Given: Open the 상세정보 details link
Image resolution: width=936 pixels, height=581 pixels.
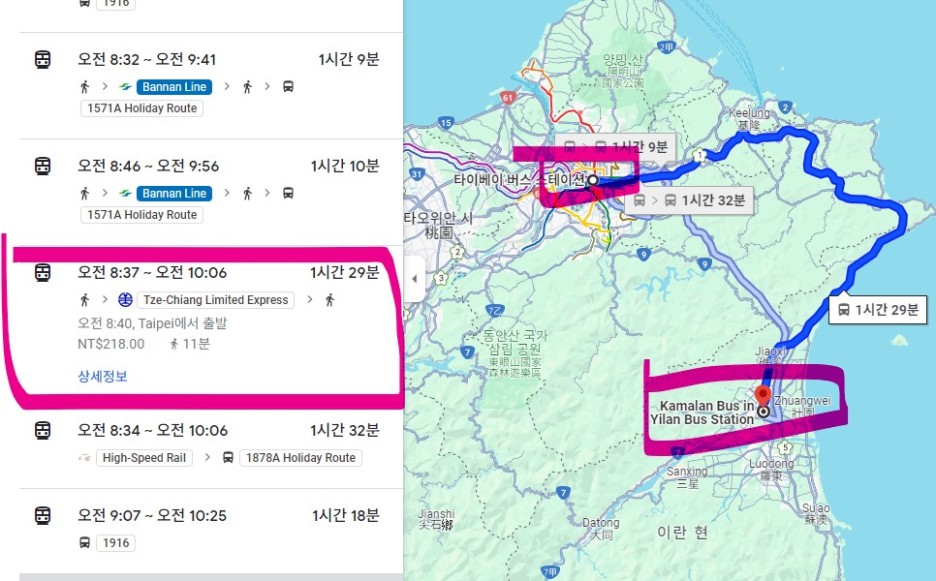Looking at the screenshot, I should tap(103, 376).
